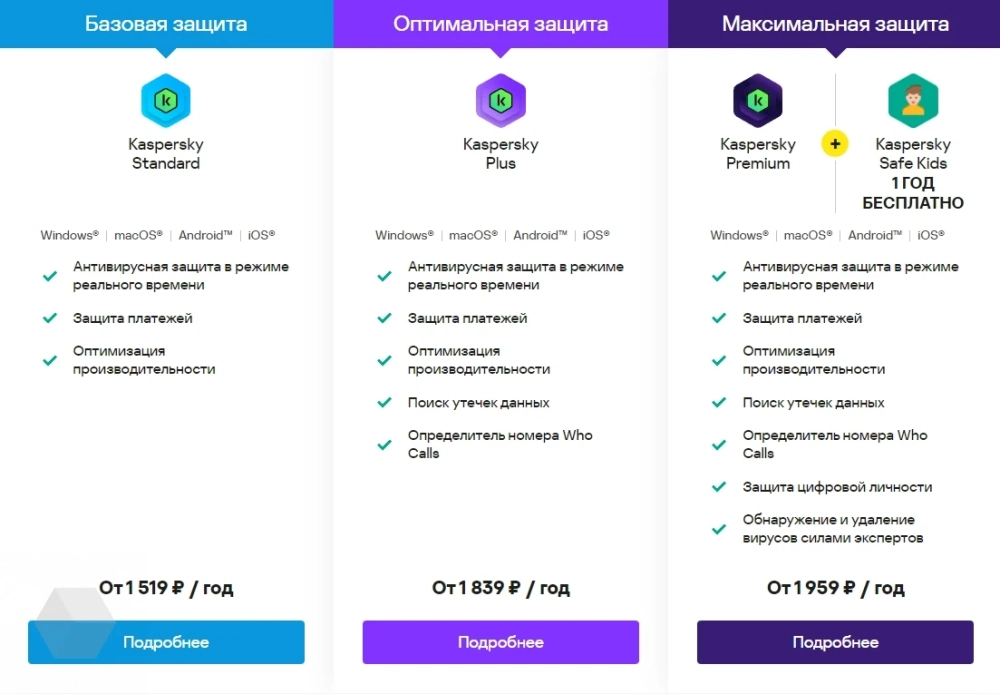
Task: Click checkmark for Обнаружение и удаление вирусов
Action: coord(718,529)
